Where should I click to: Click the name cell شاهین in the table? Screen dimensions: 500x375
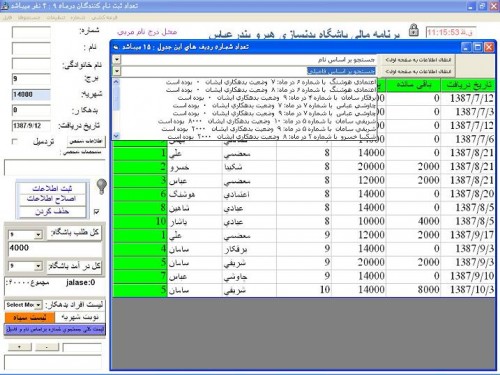pos(195,207)
